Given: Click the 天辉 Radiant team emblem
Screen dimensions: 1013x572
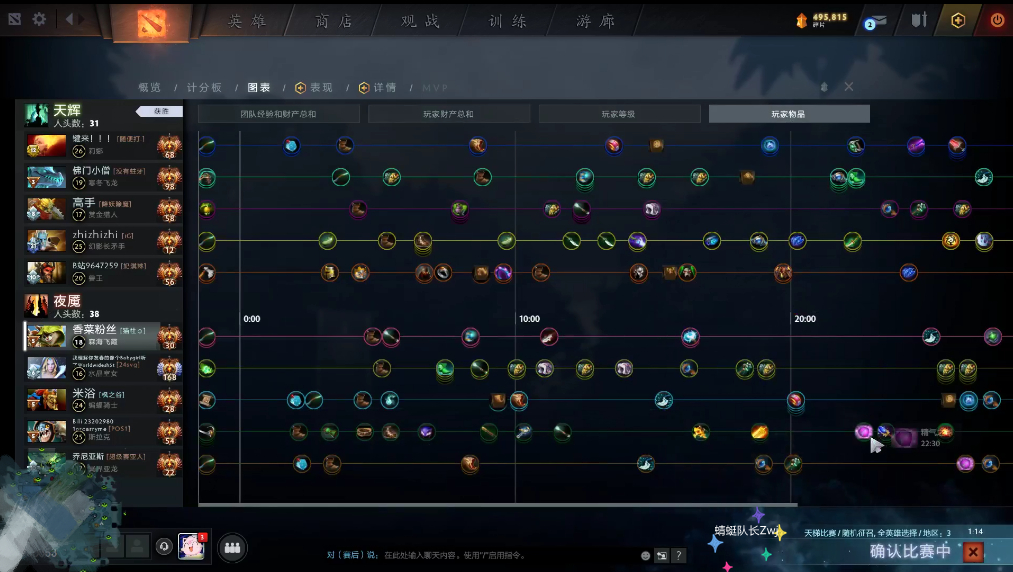Looking at the screenshot, I should (x=36, y=115).
